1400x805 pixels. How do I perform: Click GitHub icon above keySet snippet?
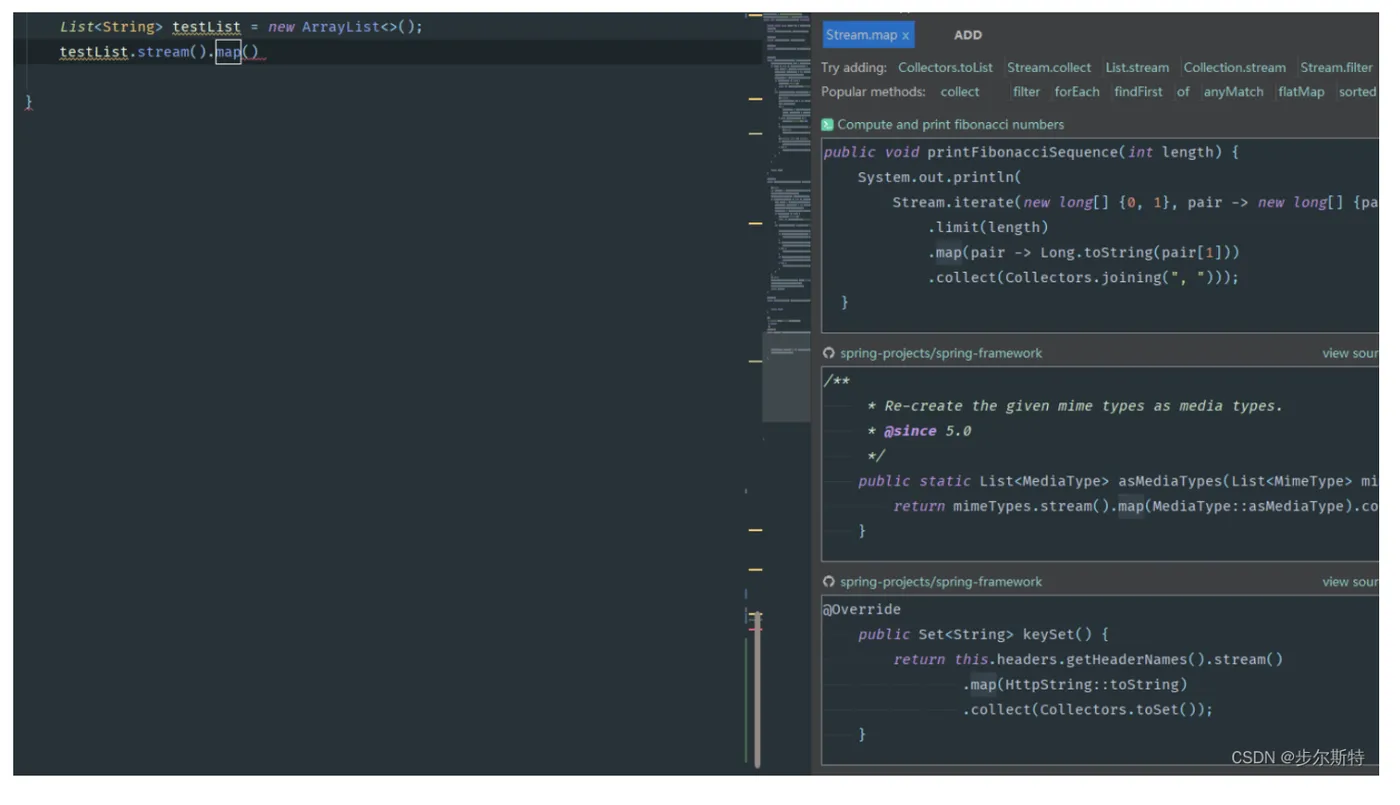[x=828, y=581]
